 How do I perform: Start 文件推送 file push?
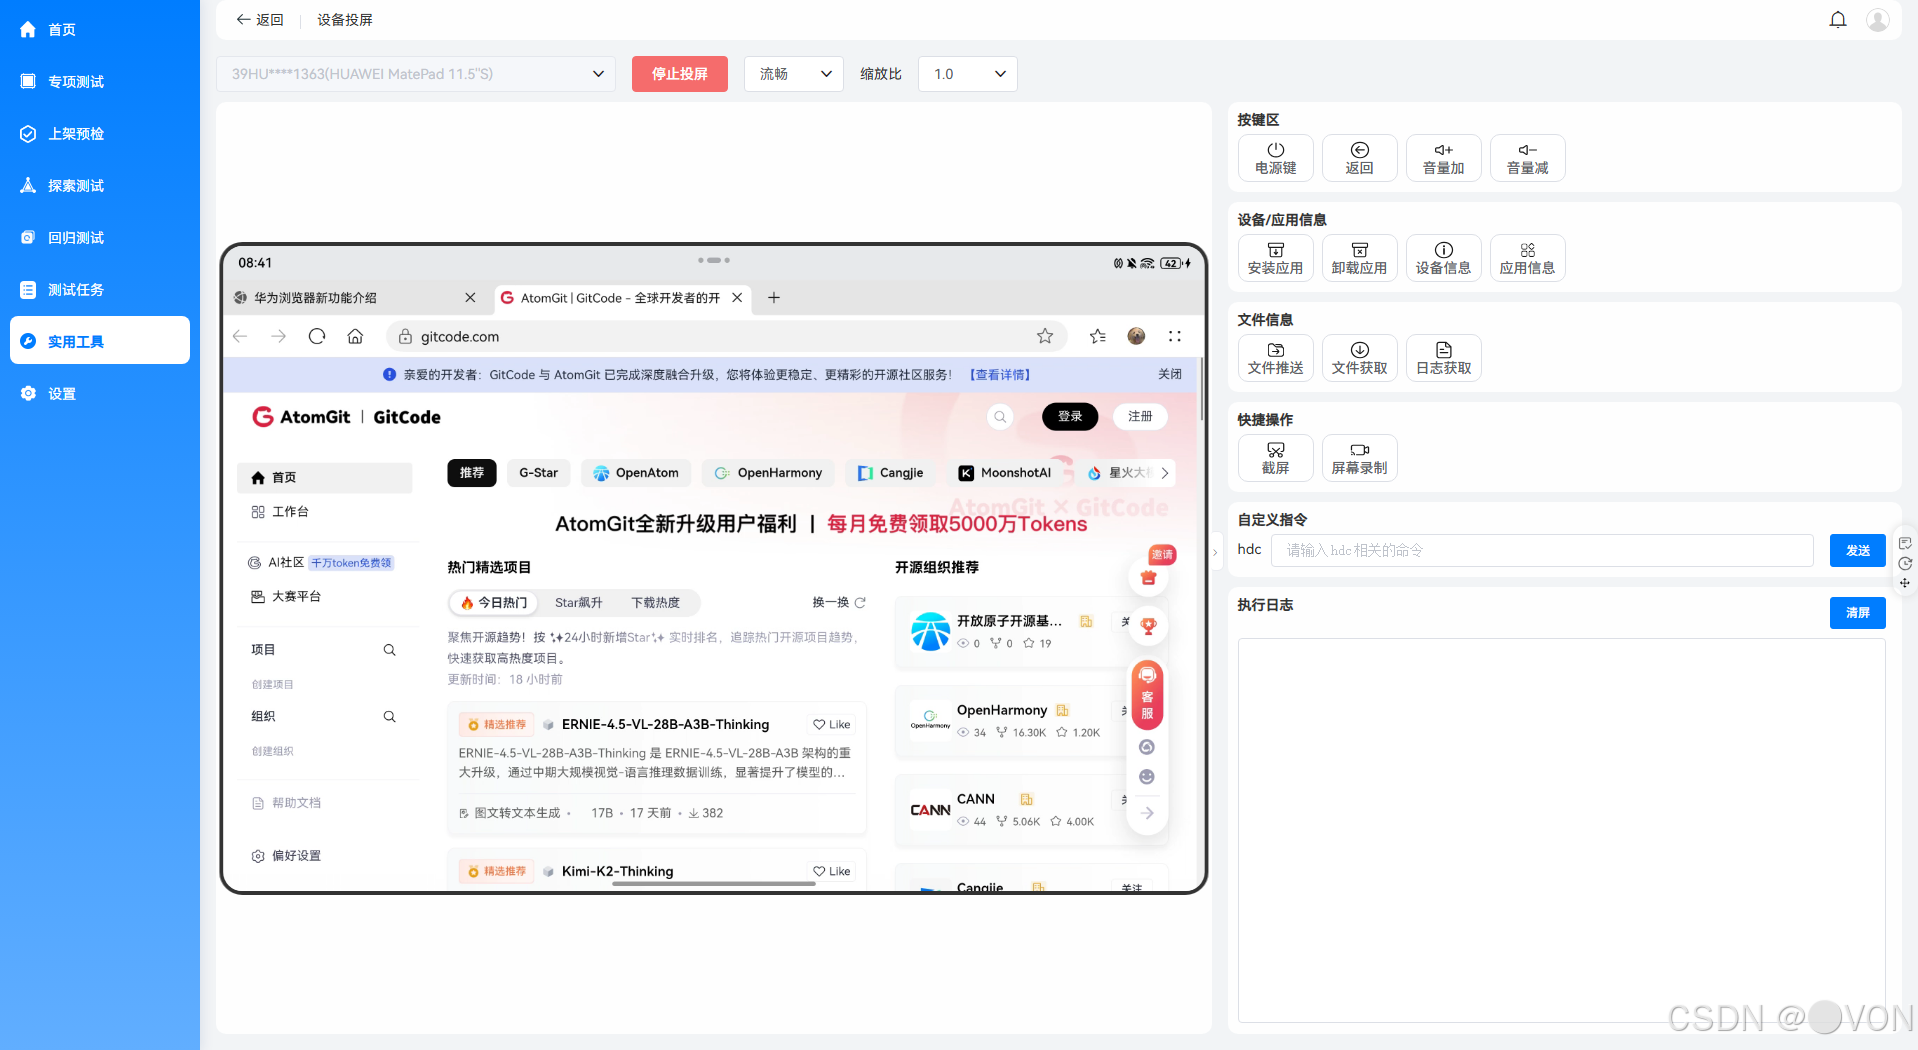click(x=1275, y=357)
